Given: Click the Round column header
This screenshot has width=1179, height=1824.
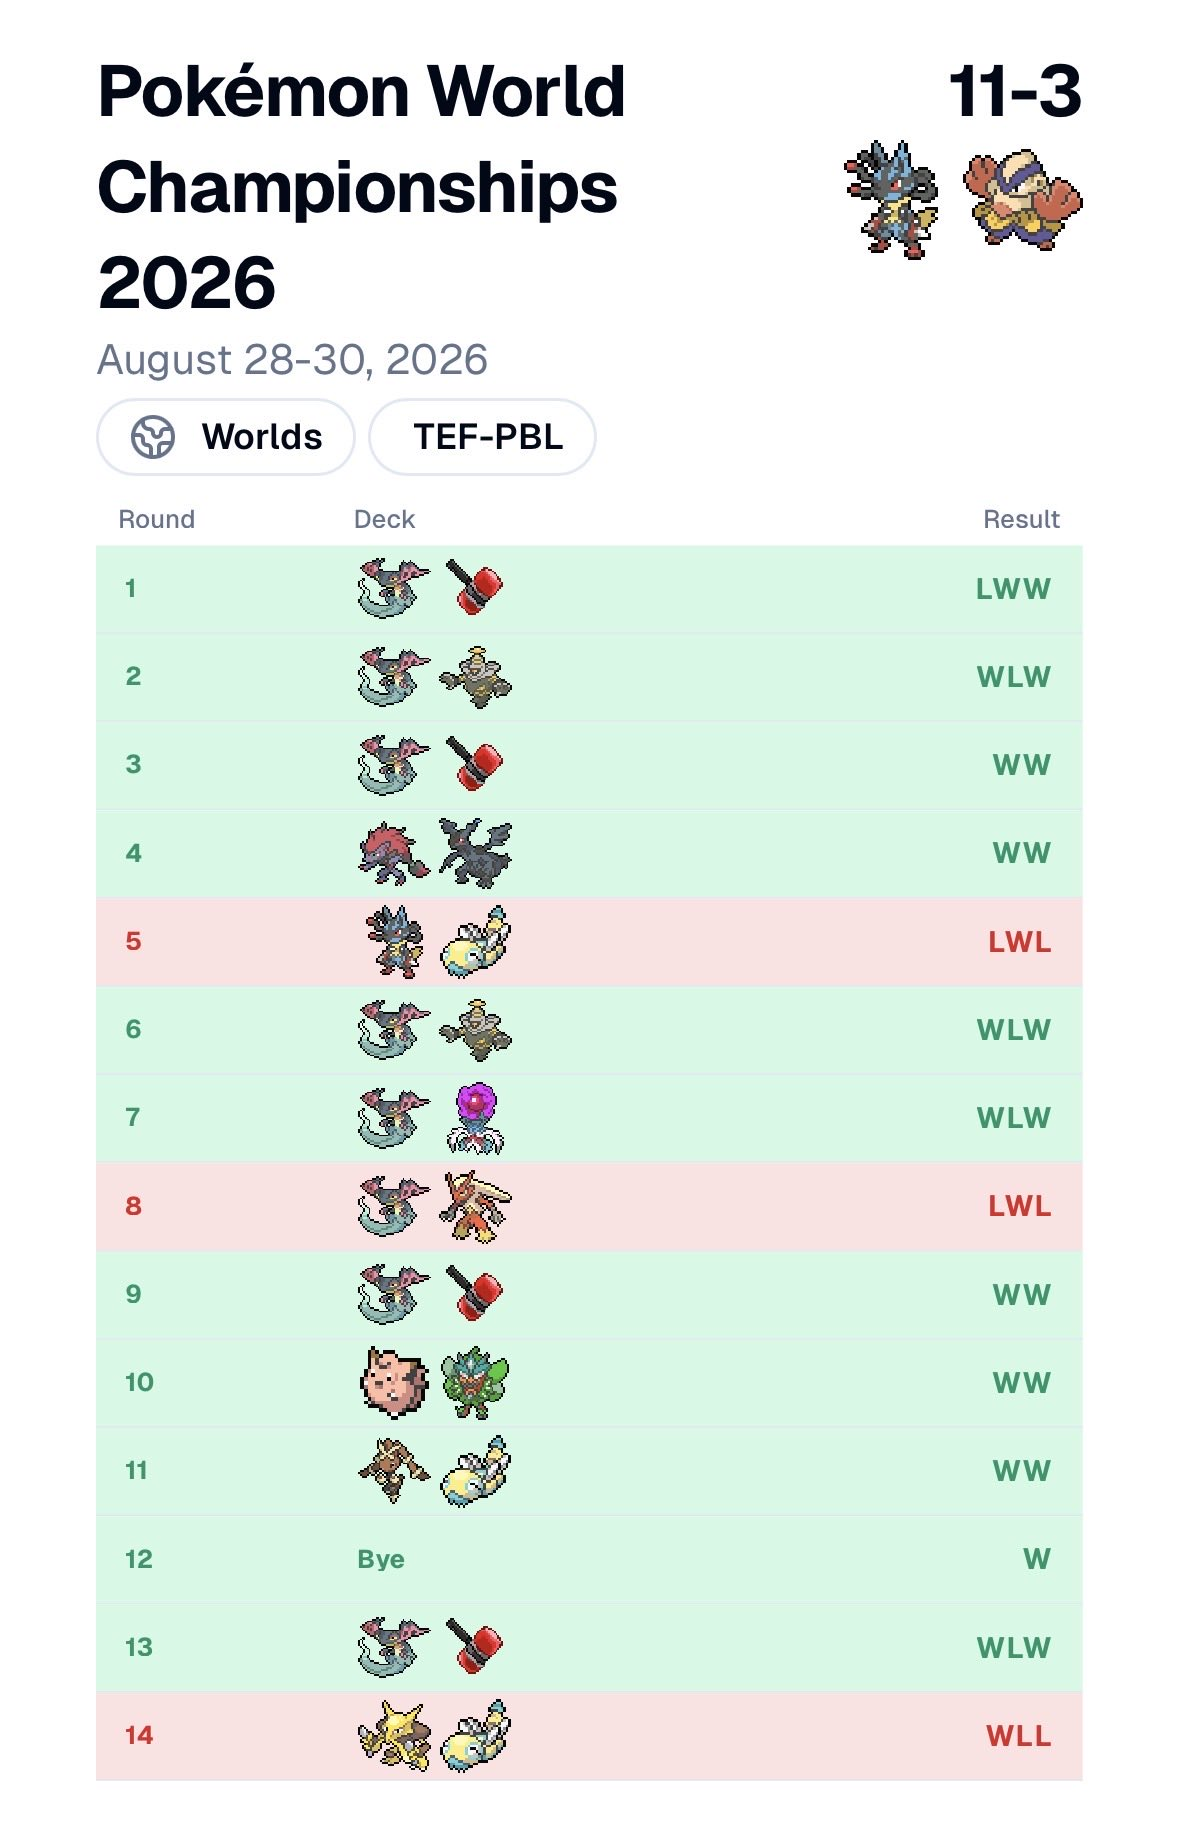Looking at the screenshot, I should coord(157,519).
